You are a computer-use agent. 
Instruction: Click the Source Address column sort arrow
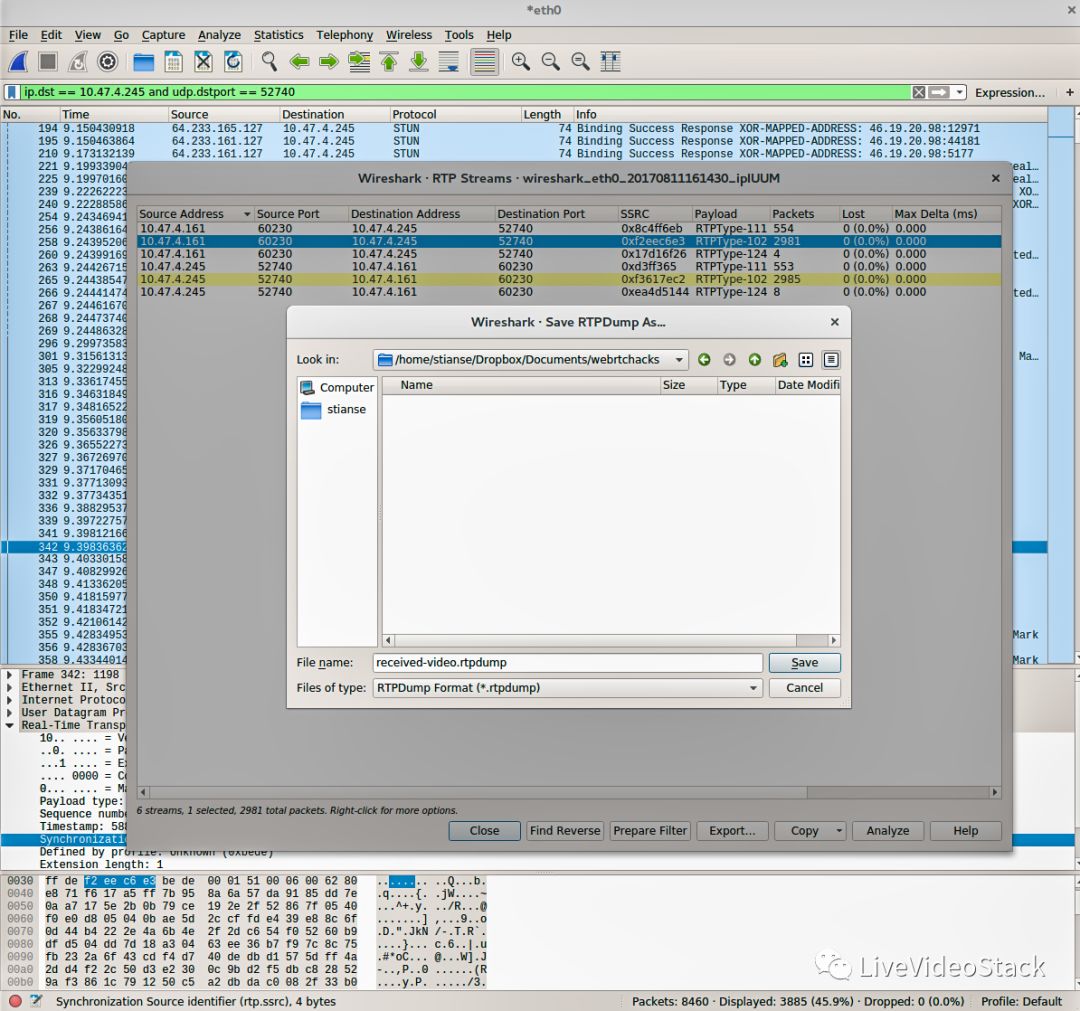[247, 214]
